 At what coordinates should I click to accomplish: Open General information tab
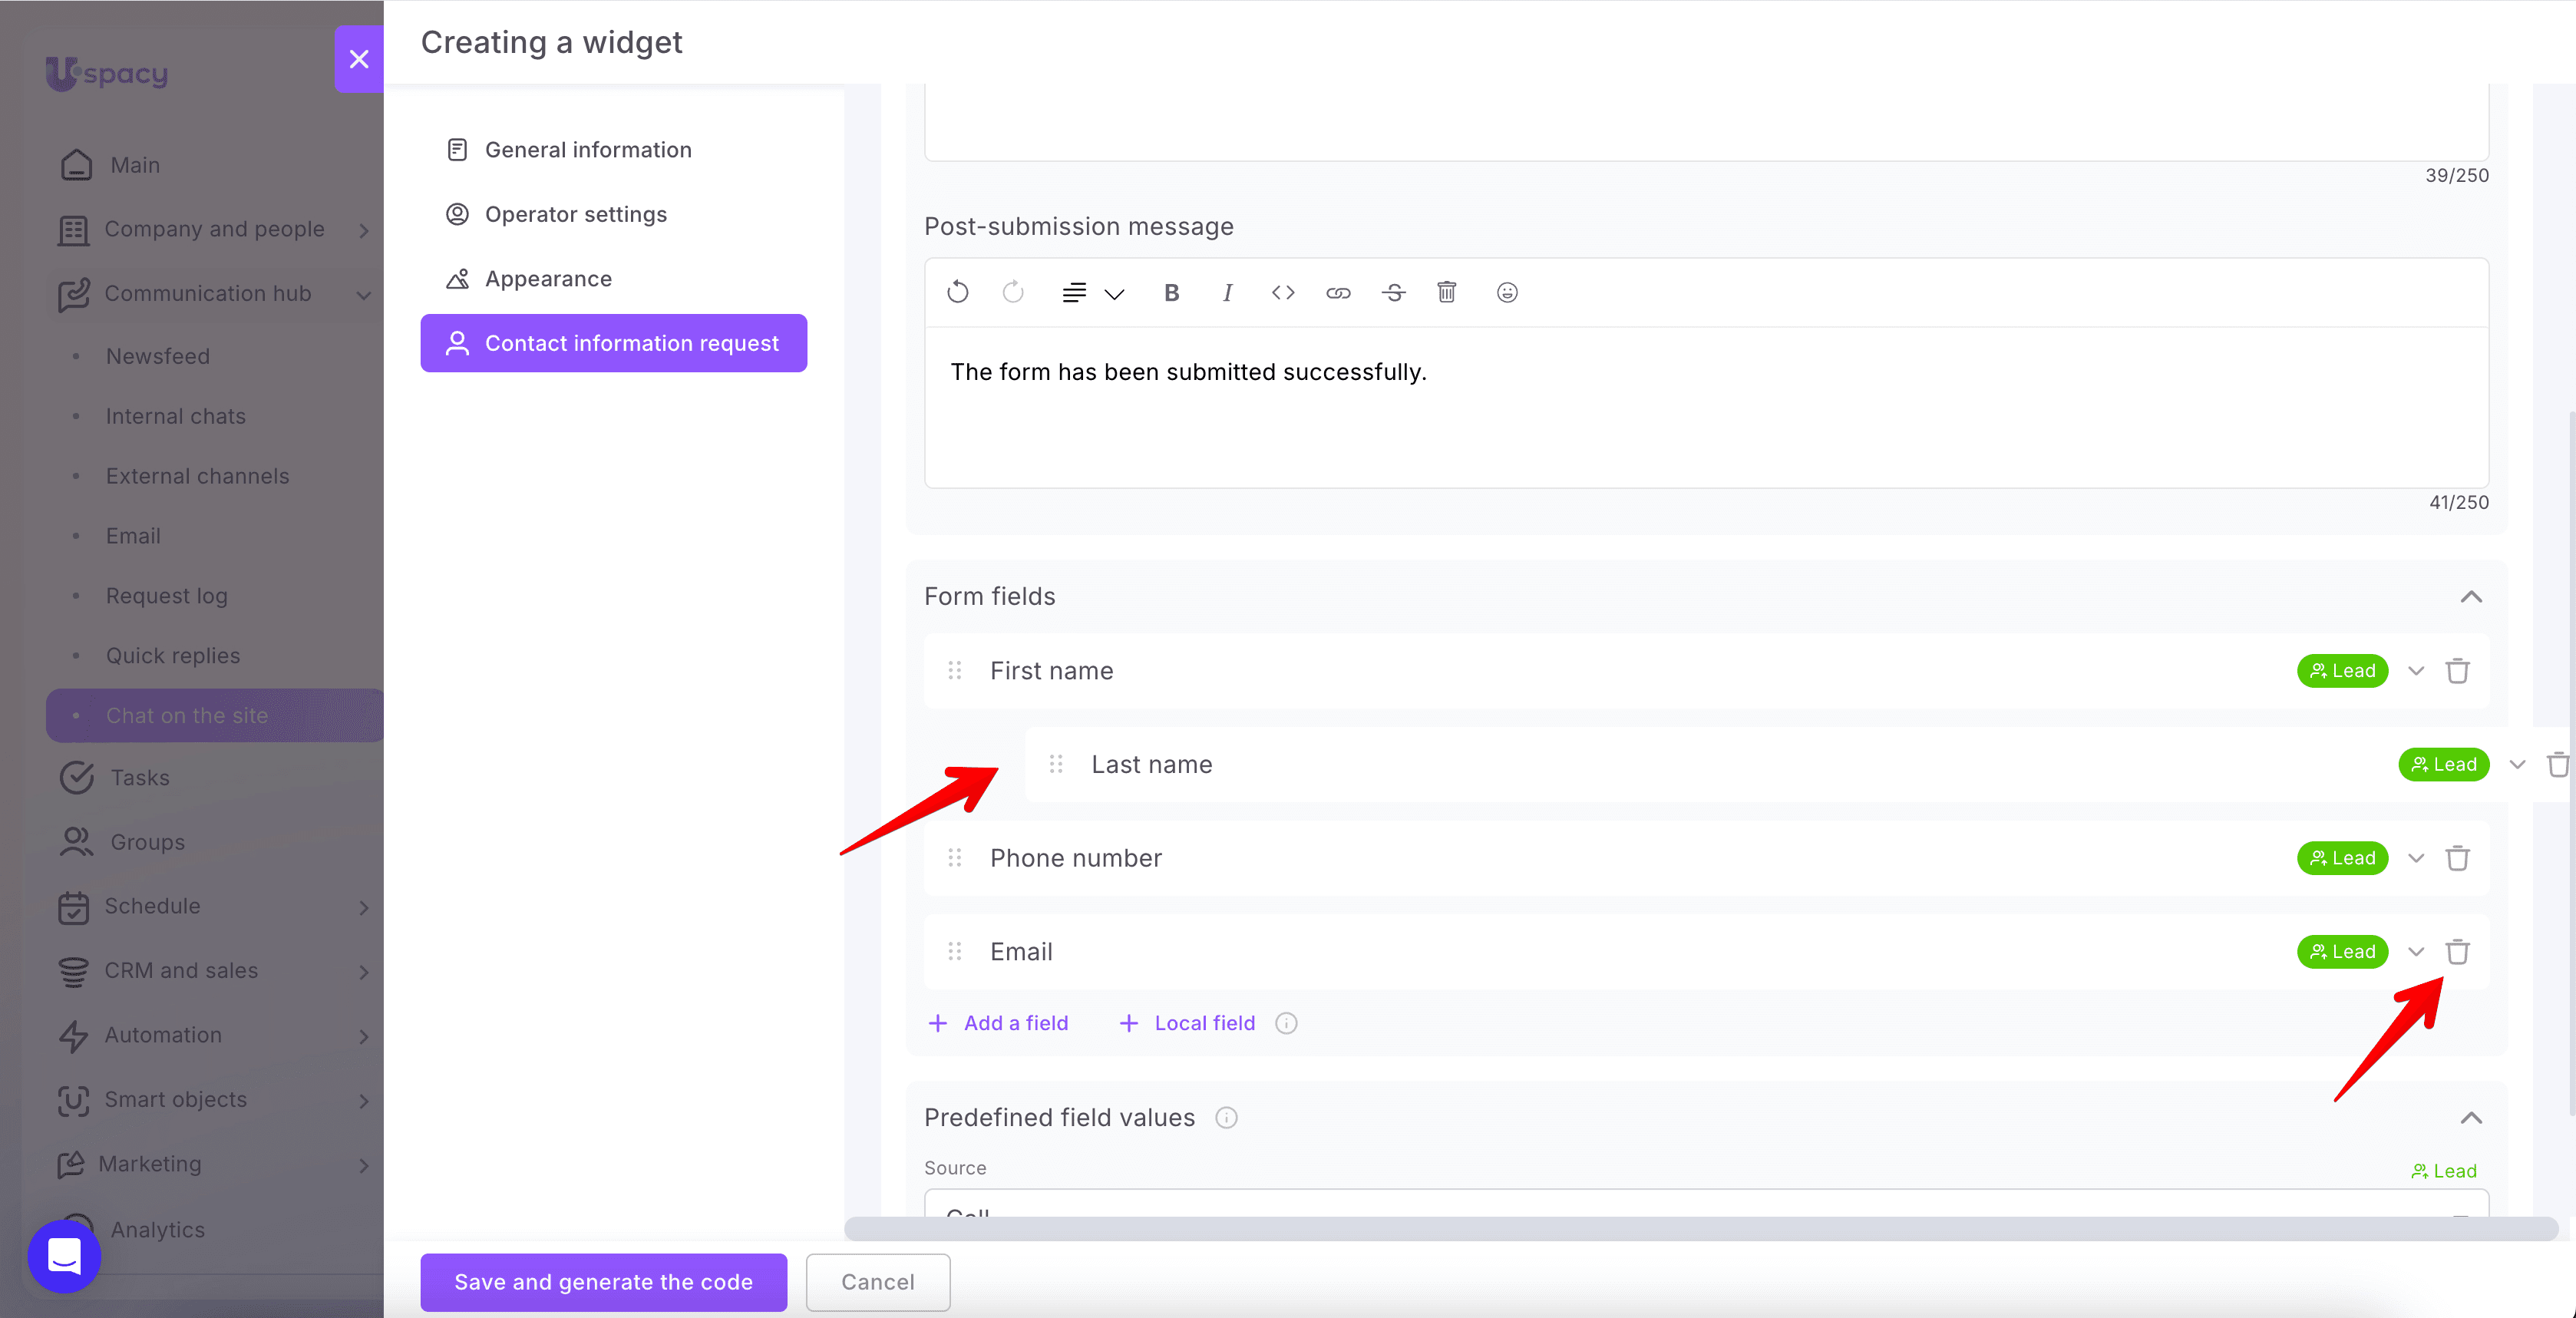click(613, 150)
